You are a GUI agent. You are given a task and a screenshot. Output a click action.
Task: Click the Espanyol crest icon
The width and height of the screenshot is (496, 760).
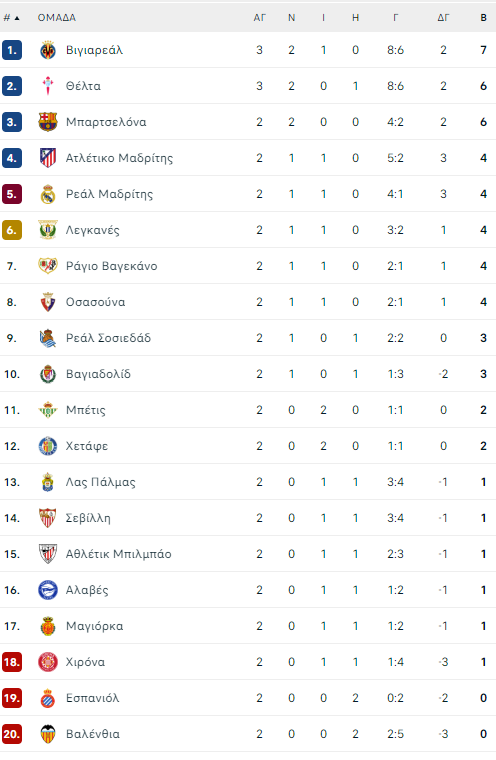coord(48,698)
